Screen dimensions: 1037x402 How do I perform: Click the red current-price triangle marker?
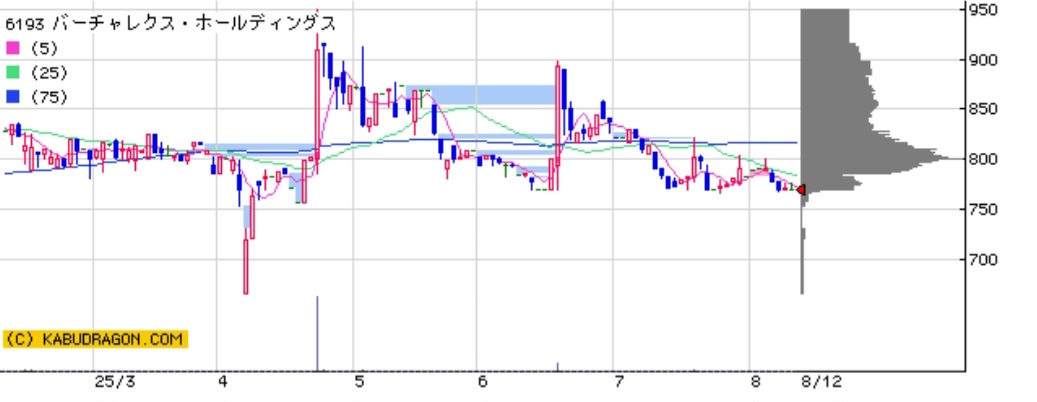(800, 190)
